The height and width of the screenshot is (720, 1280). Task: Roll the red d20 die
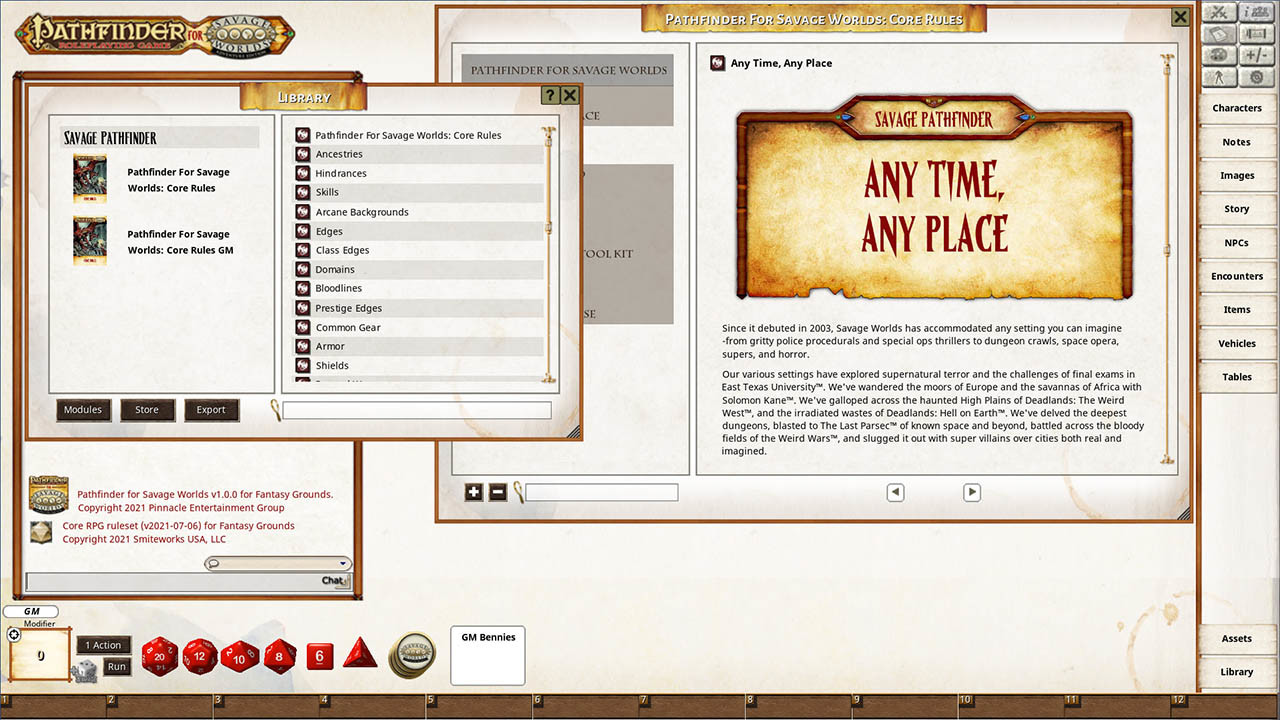pyautogui.click(x=159, y=657)
